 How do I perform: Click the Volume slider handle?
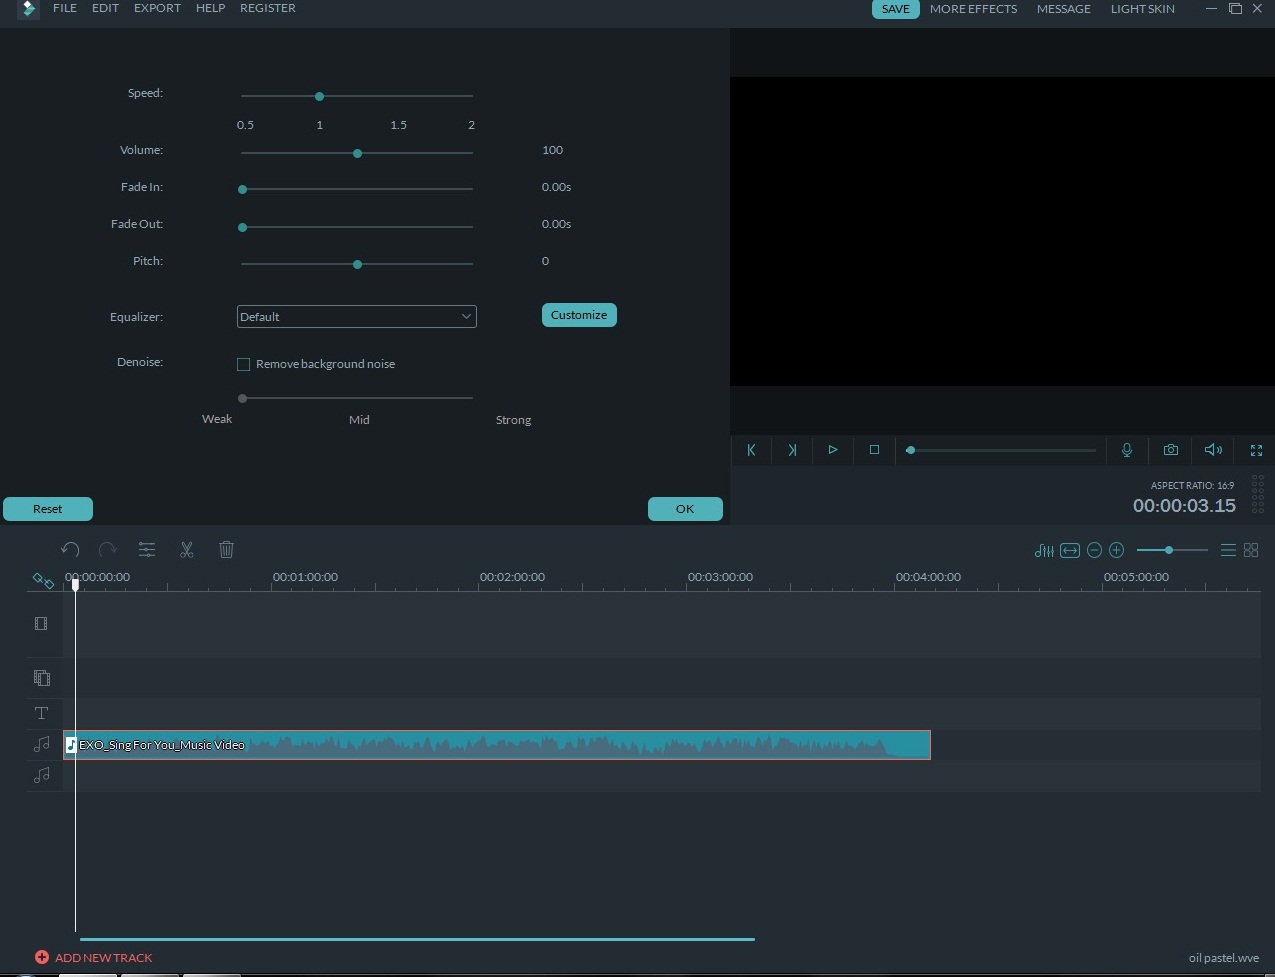(357, 154)
